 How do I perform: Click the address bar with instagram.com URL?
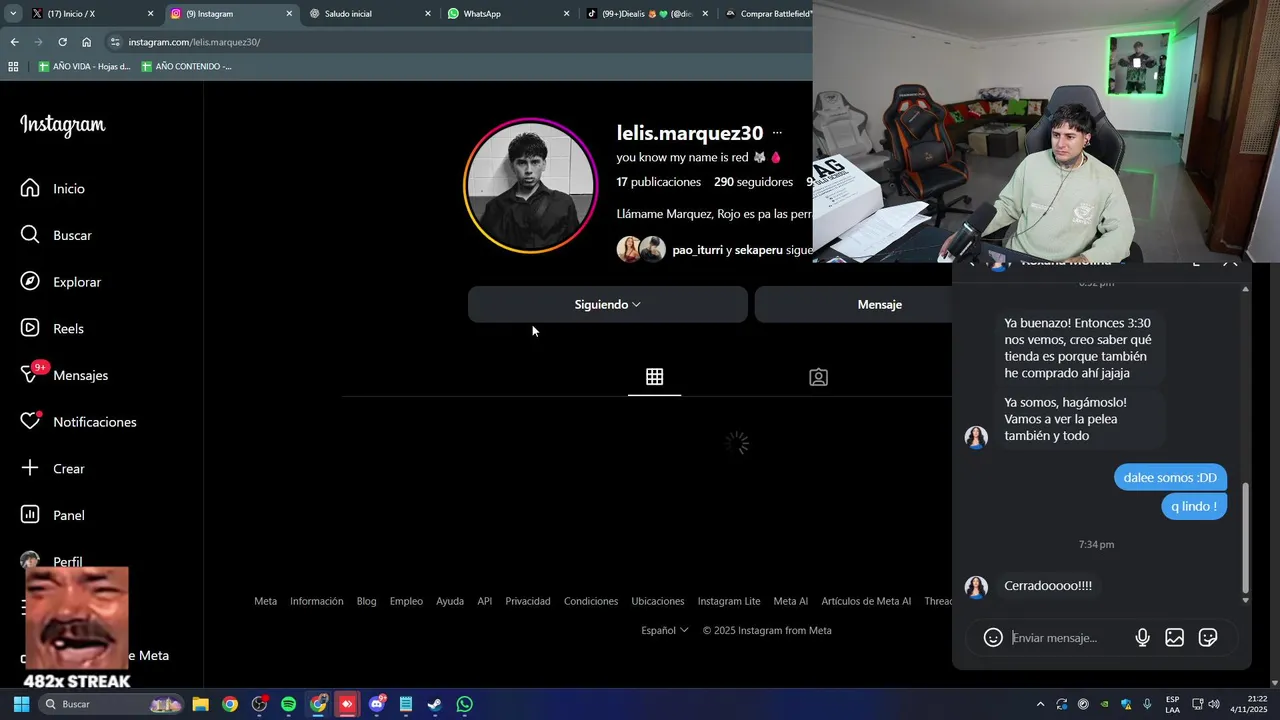[x=460, y=42]
